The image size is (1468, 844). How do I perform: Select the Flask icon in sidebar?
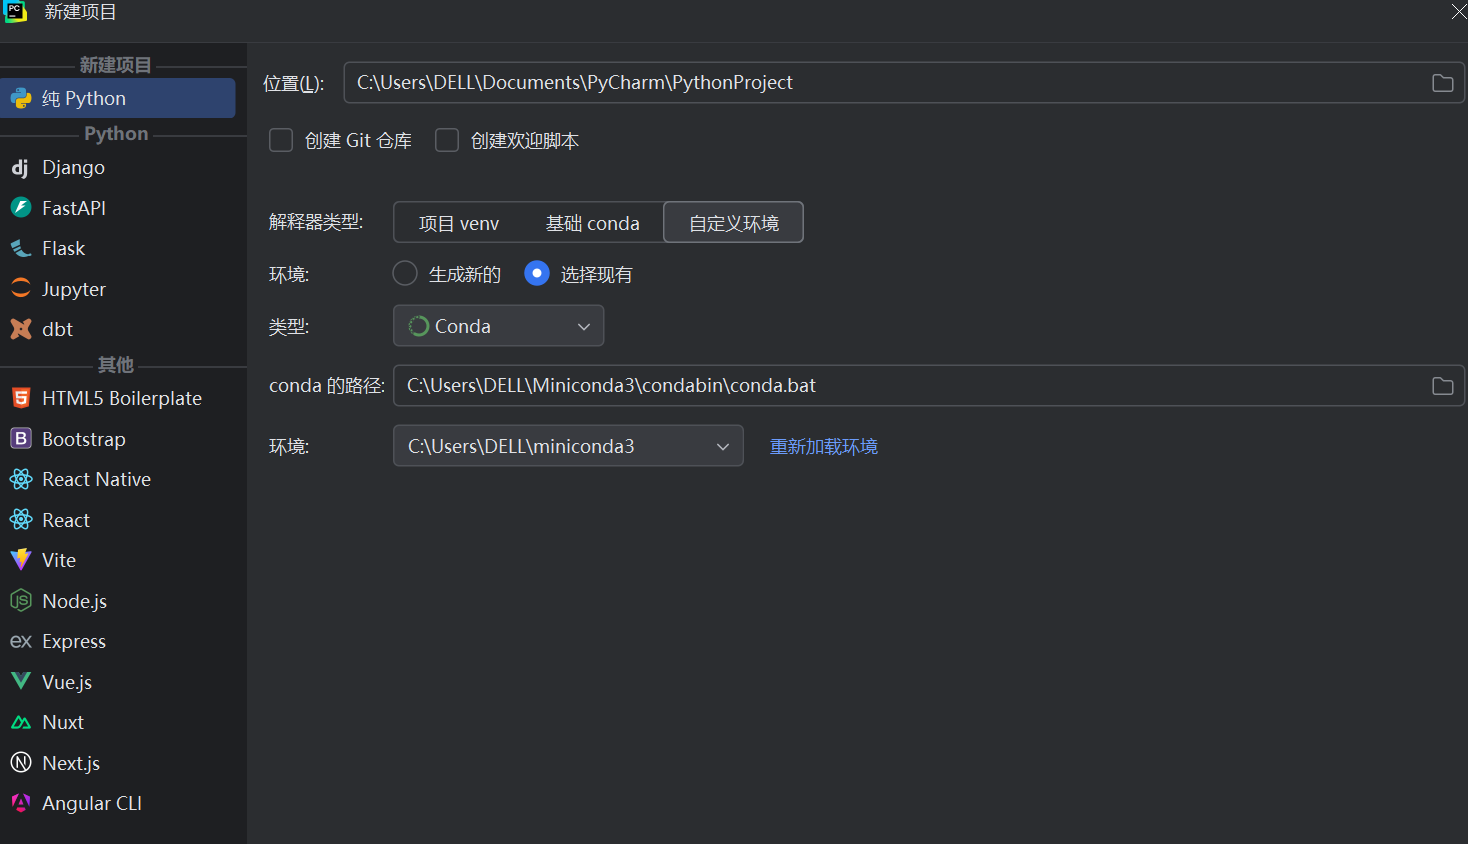(x=21, y=248)
